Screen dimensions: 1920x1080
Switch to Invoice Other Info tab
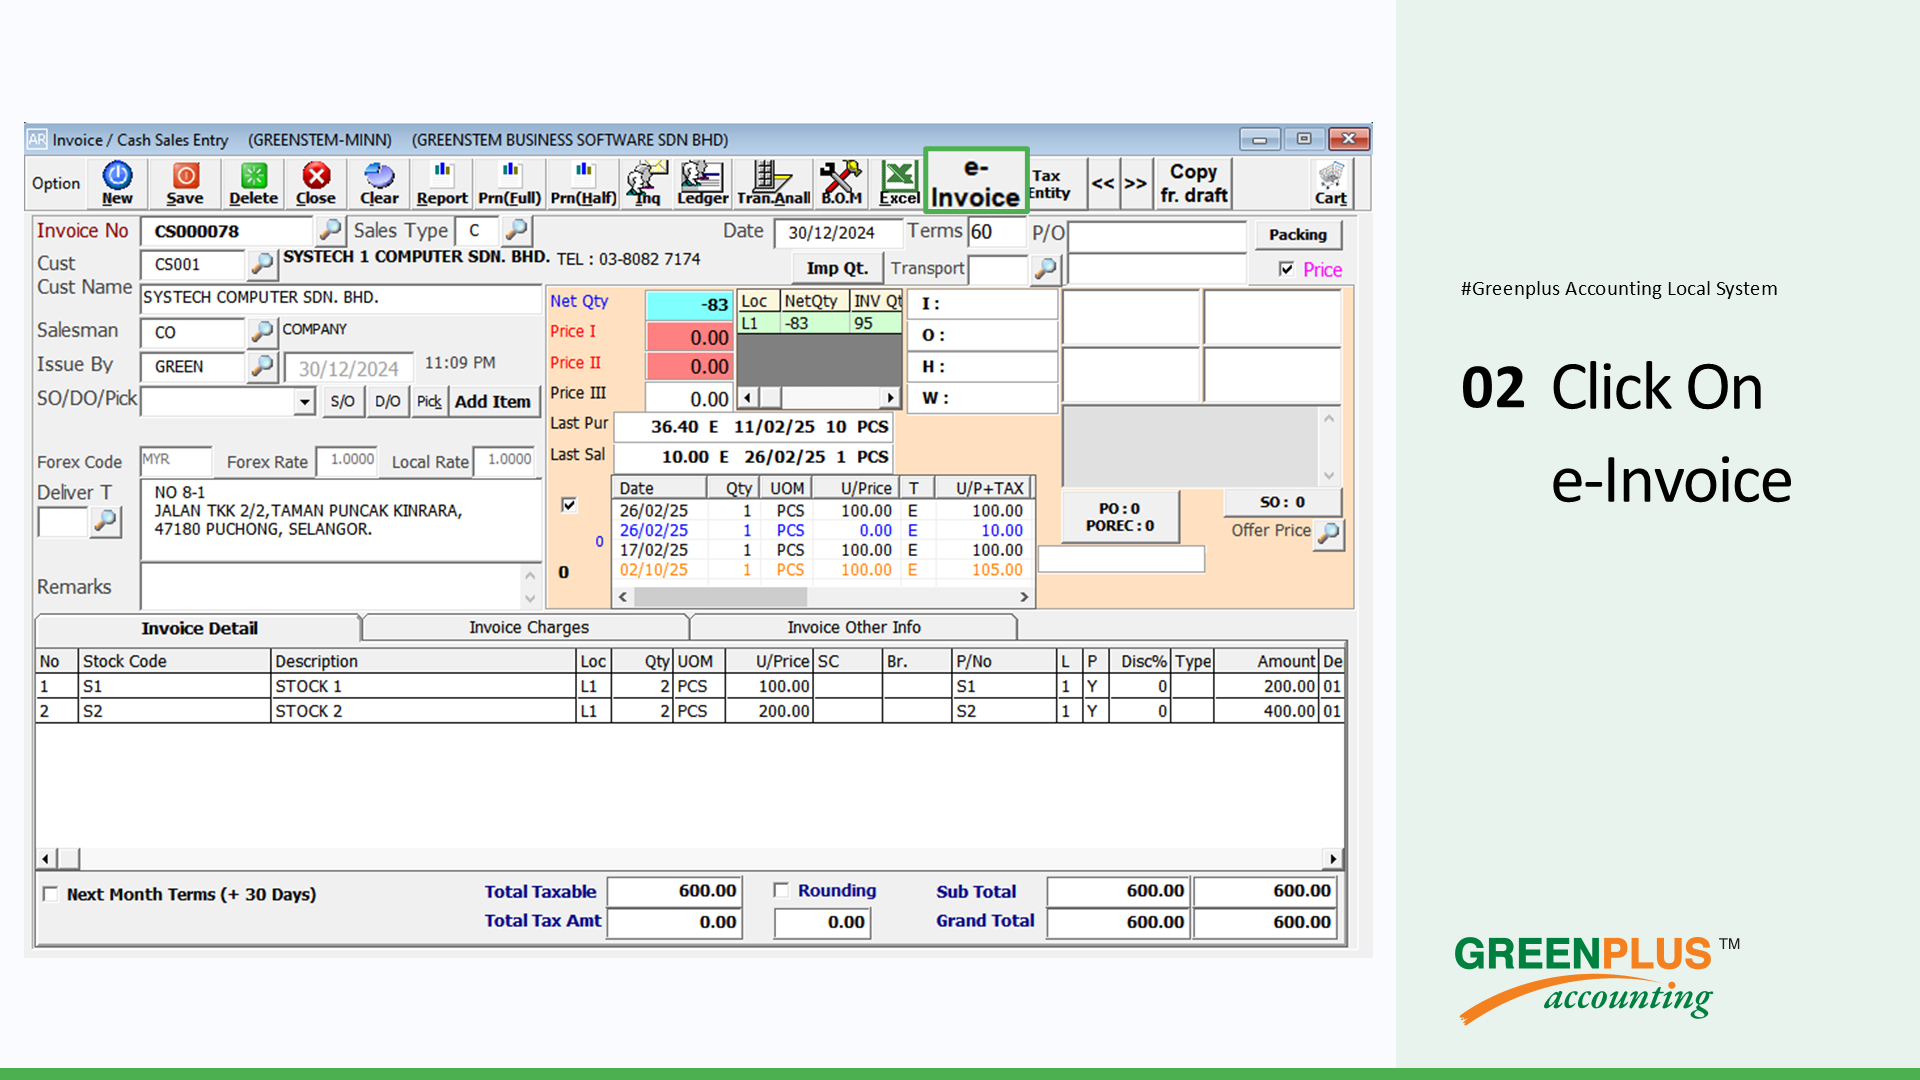tap(853, 627)
